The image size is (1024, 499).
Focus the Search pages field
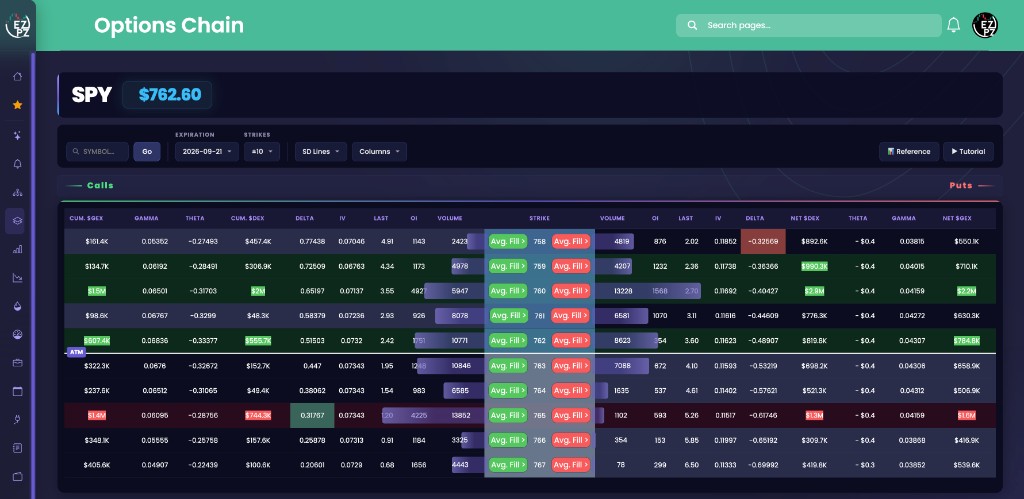(x=808, y=25)
